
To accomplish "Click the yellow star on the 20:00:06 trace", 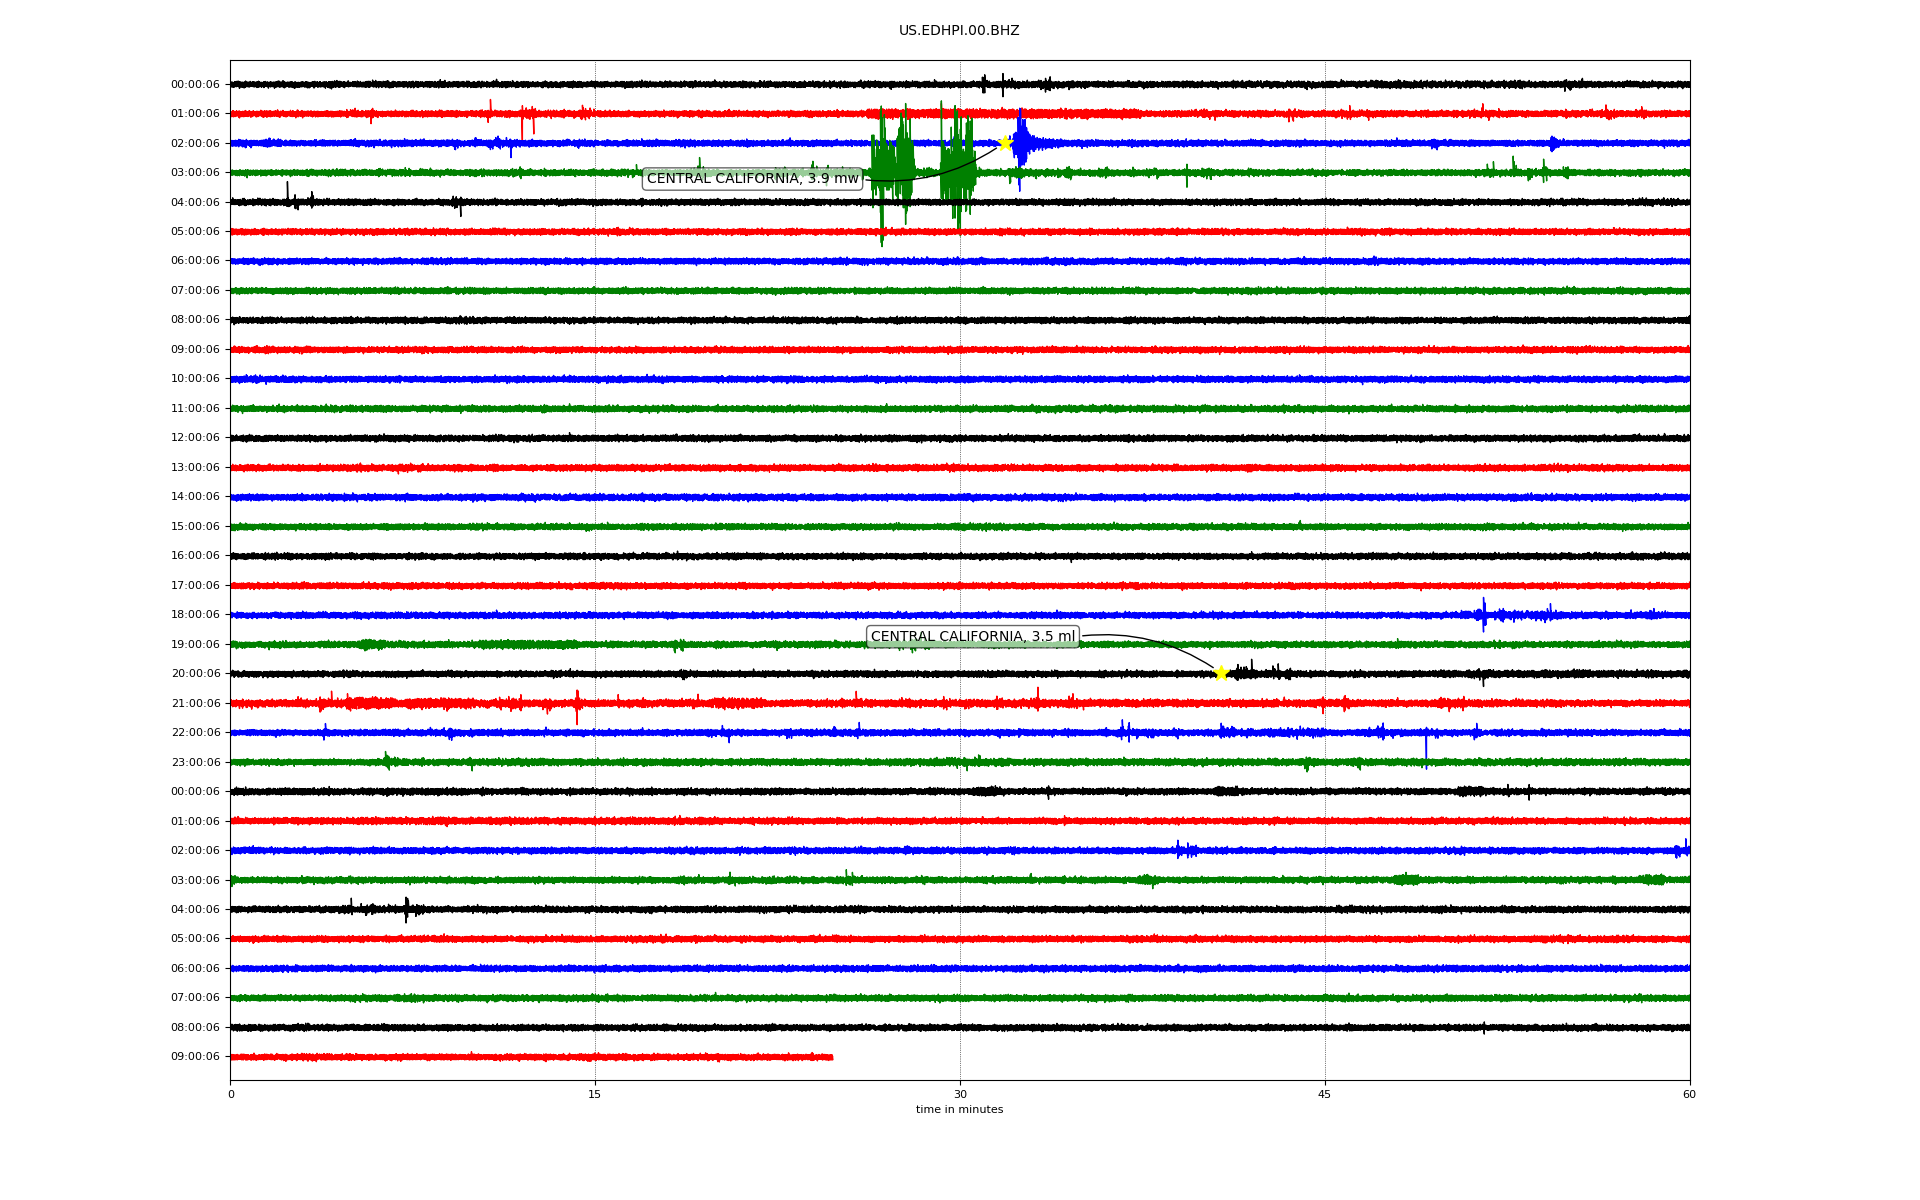I will tap(1221, 673).
